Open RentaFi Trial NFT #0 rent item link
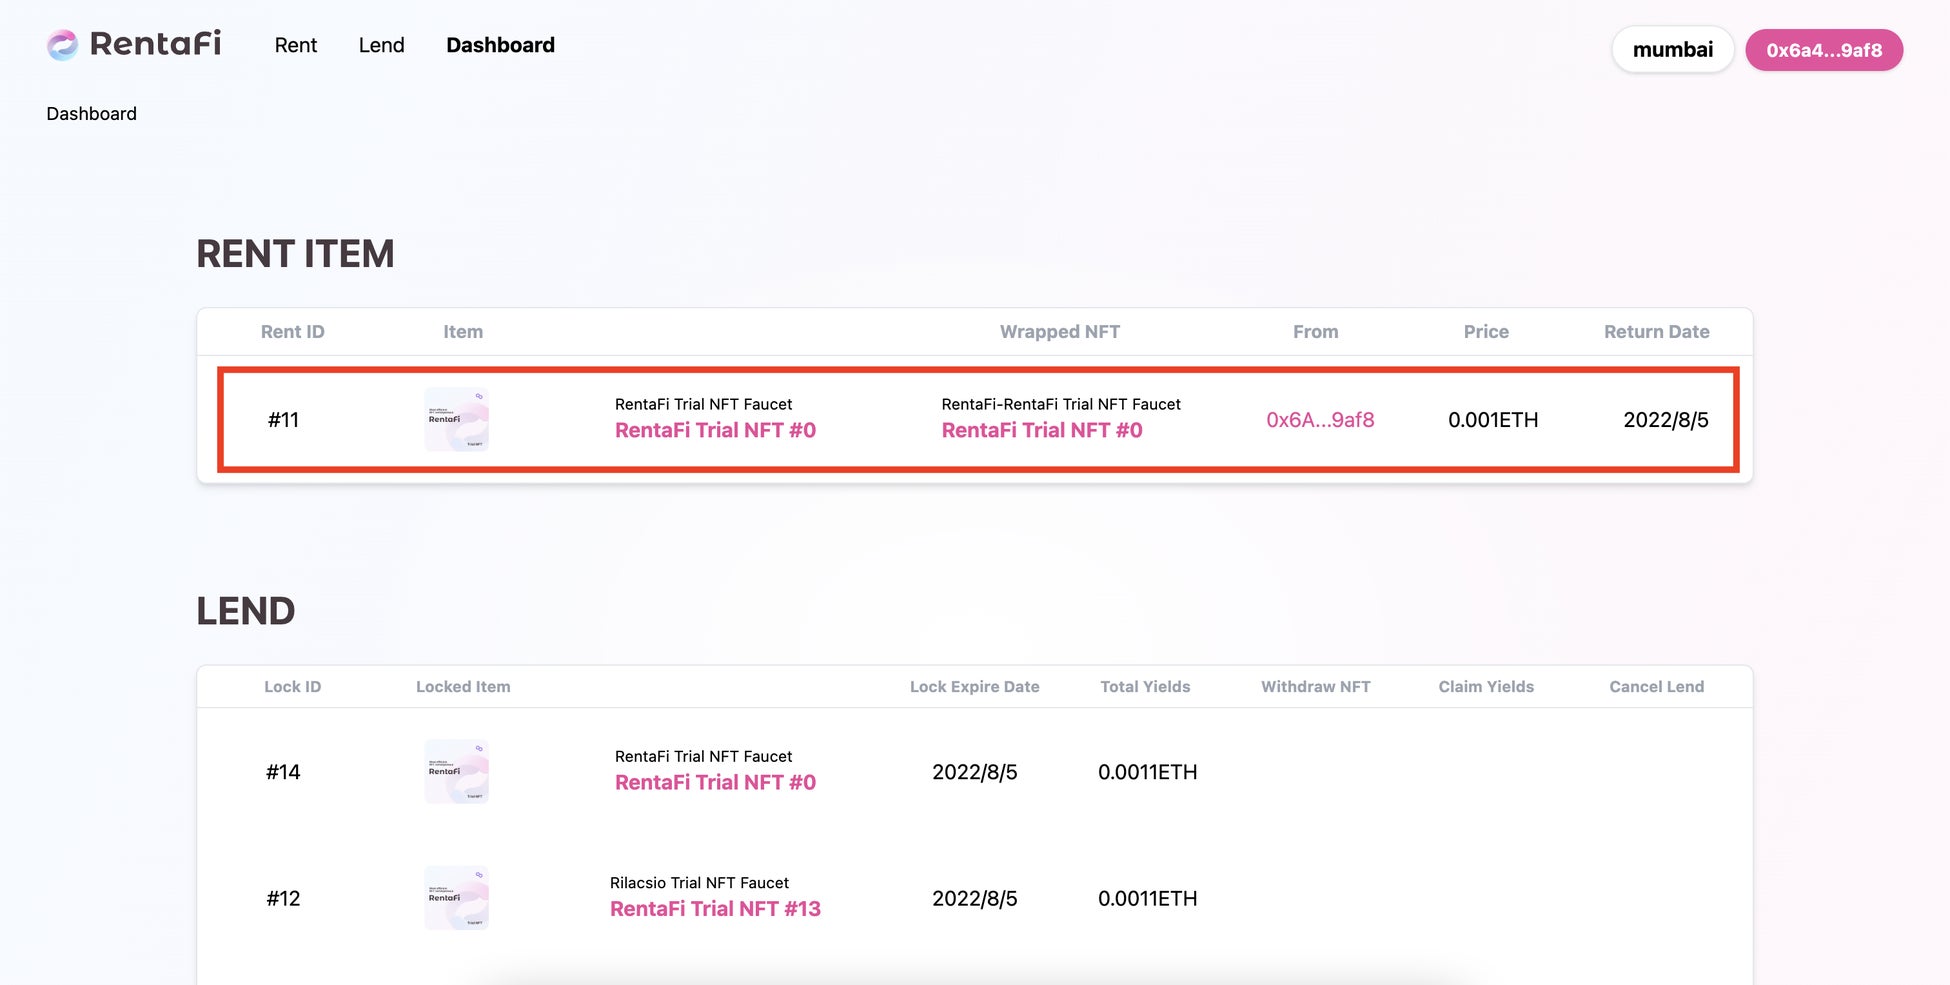This screenshot has height=985, width=1950. 715,431
